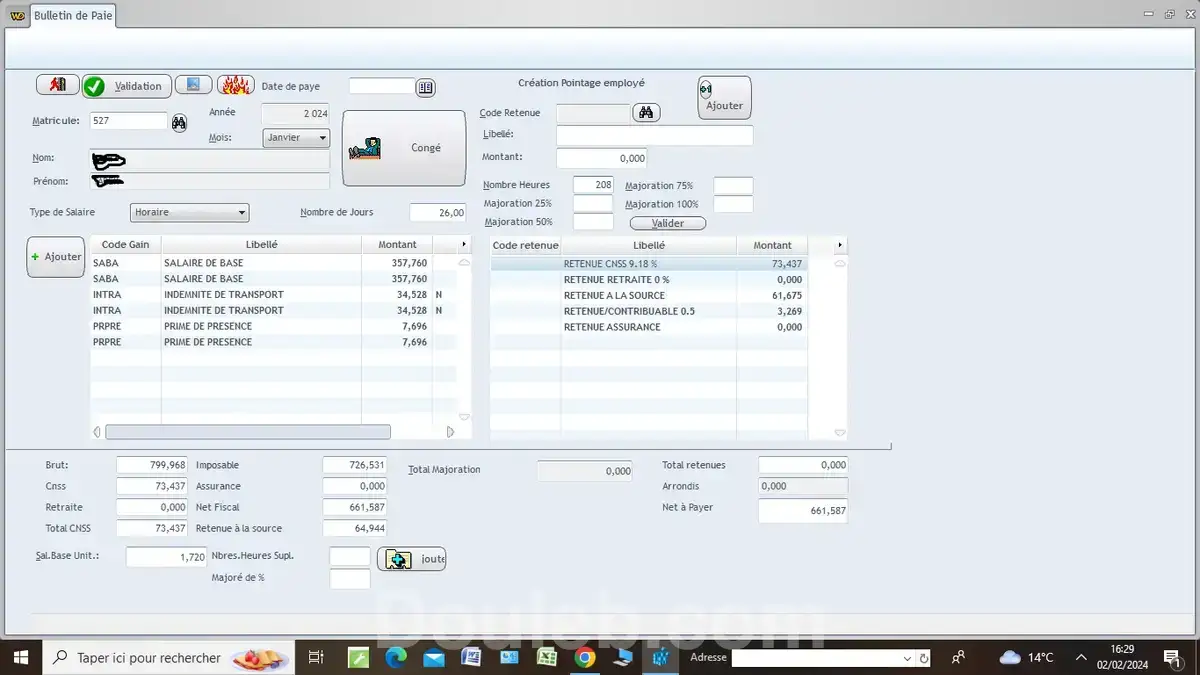Click the Valider button under Majoration

(x=667, y=223)
